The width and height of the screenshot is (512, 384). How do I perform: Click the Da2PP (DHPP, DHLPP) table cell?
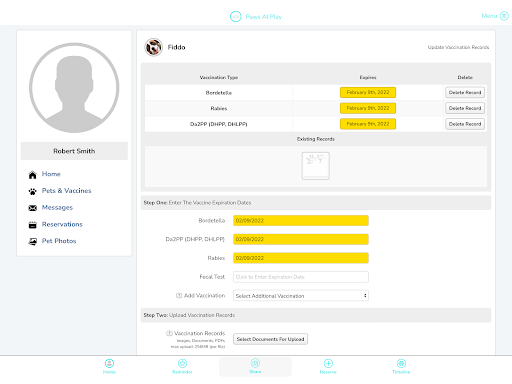point(219,124)
